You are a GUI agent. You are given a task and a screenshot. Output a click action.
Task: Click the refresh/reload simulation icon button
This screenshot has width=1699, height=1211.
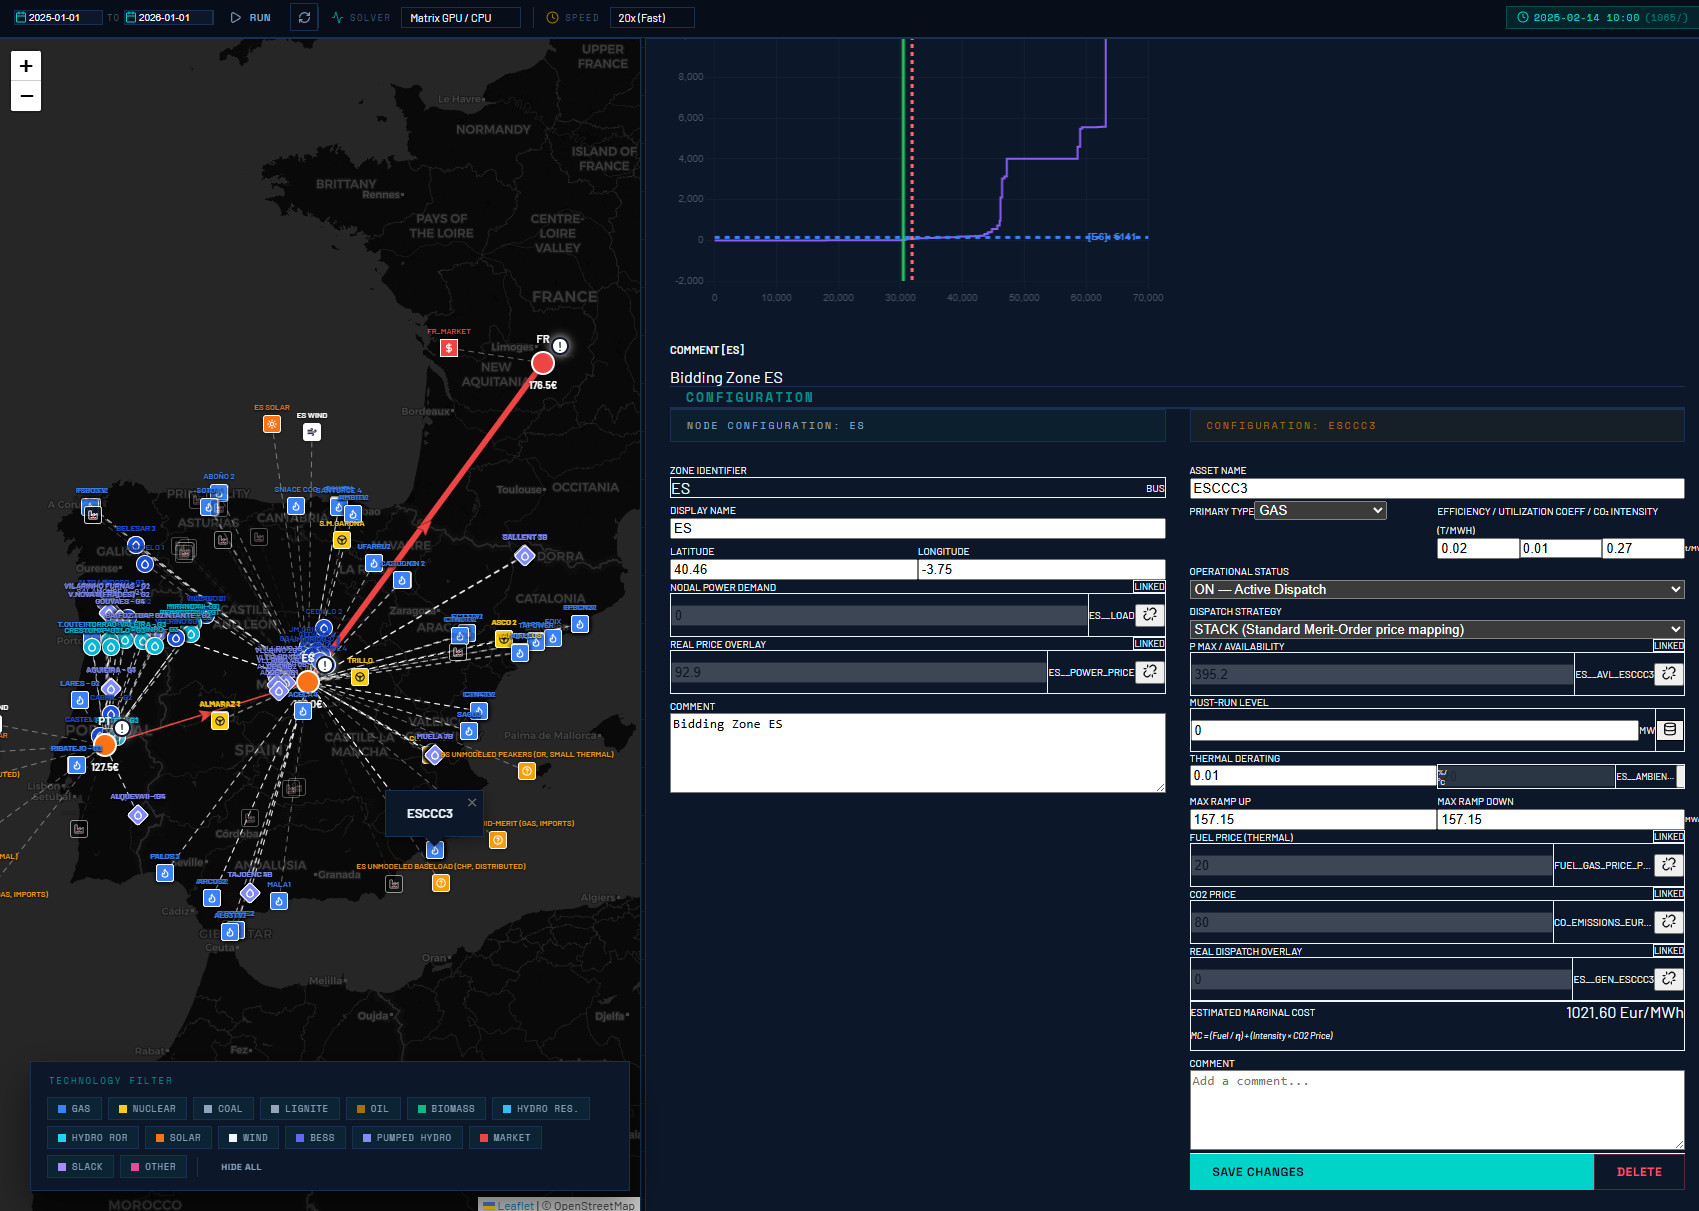[304, 17]
